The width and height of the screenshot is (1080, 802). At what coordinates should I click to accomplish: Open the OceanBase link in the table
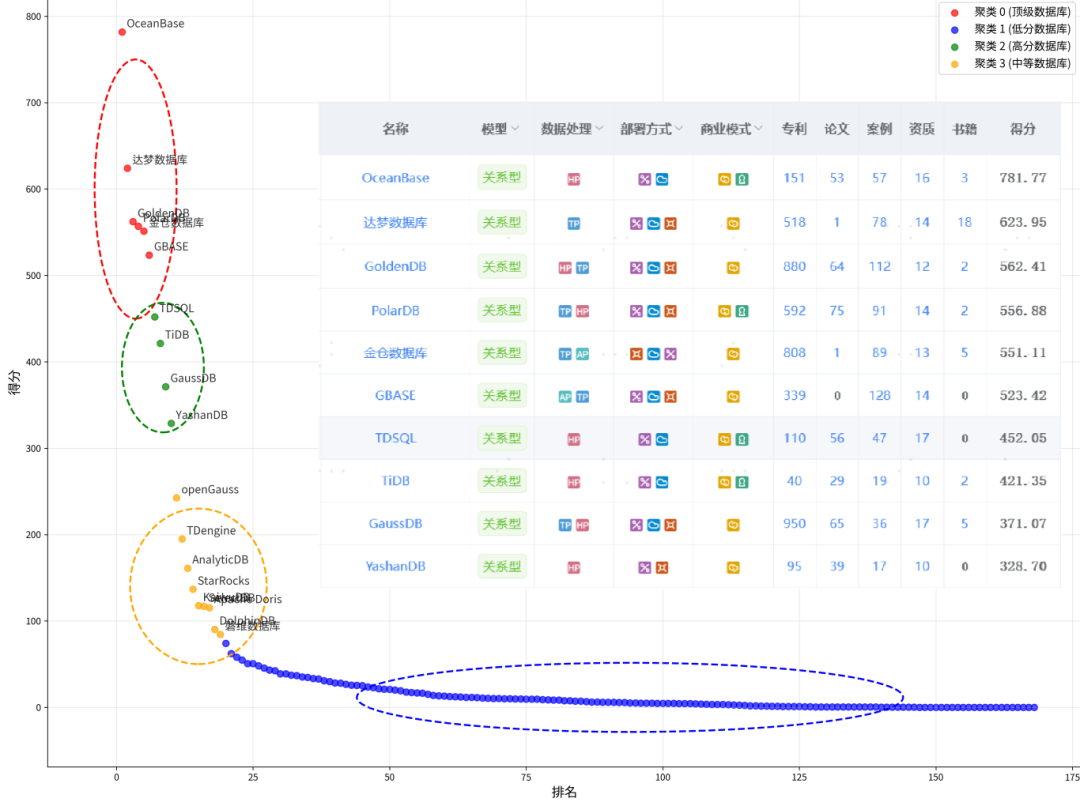click(395, 178)
